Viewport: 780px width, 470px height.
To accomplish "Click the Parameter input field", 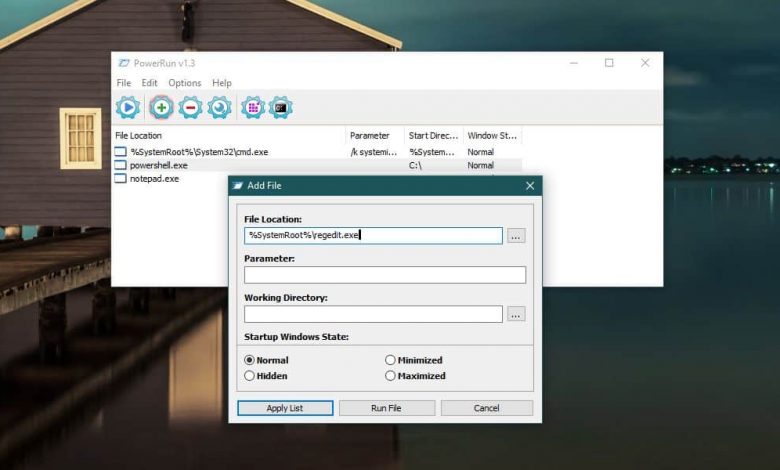I will coord(385,275).
